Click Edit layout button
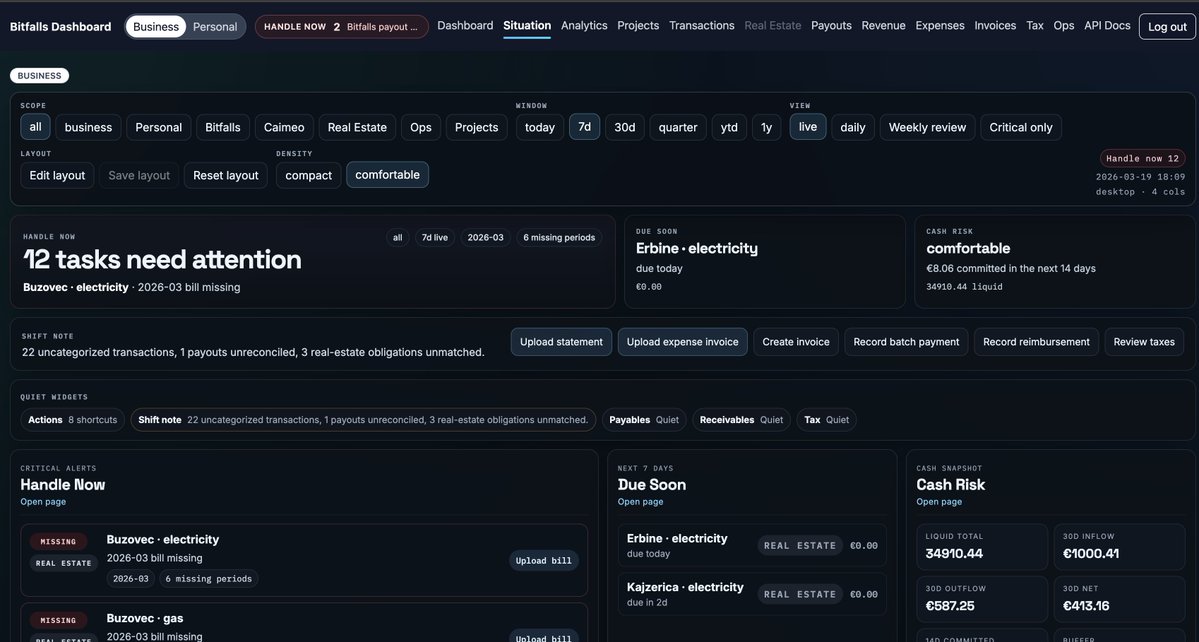The height and width of the screenshot is (642, 1199). (x=57, y=175)
